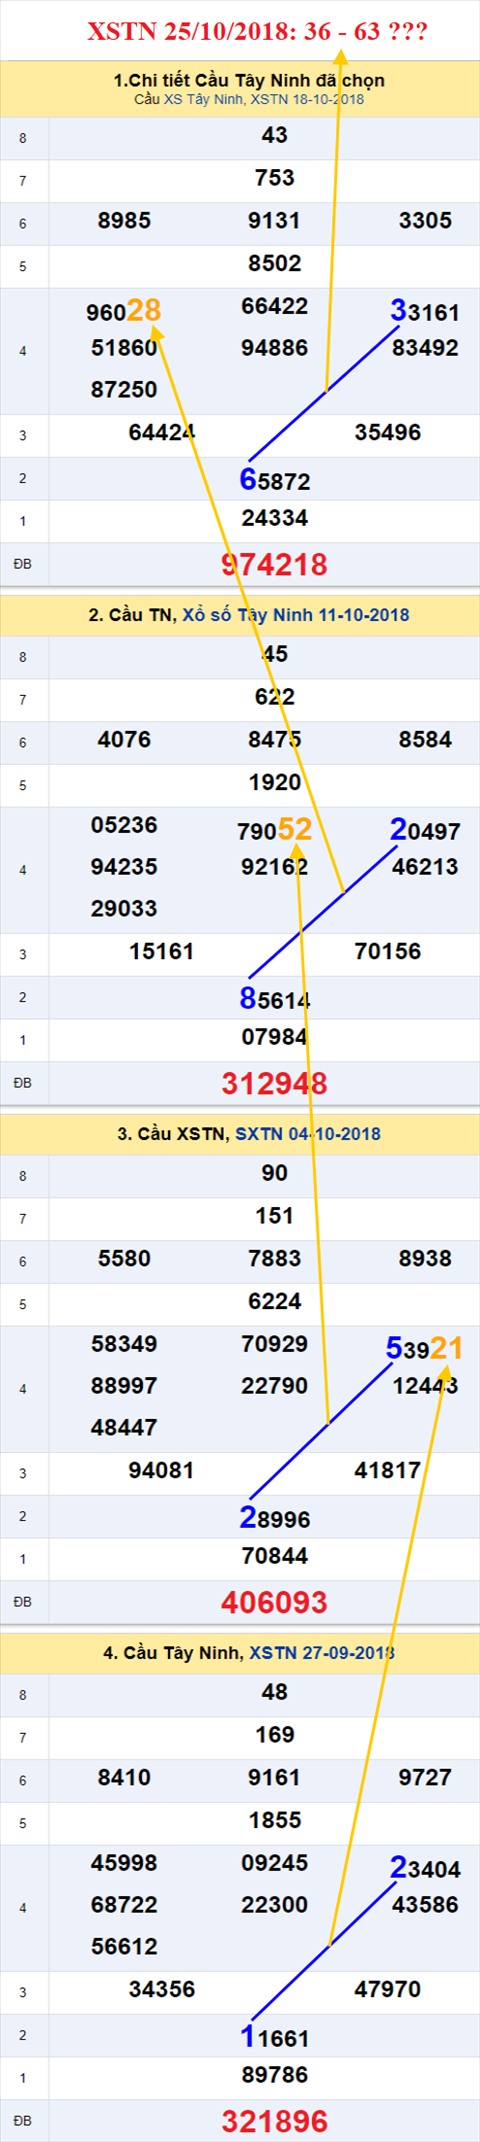Click the number 1920
480x2142 pixels.
274,783
